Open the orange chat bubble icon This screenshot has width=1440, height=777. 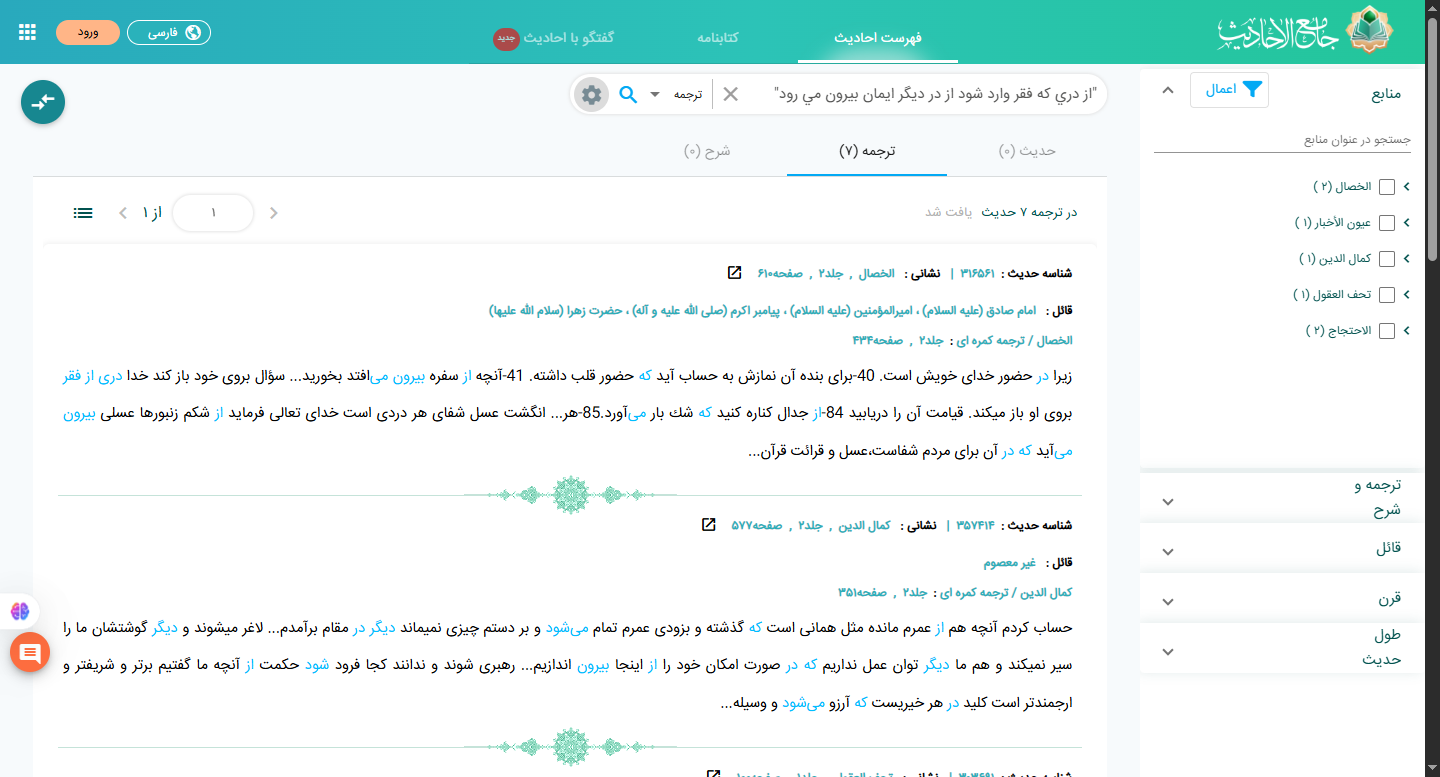point(30,653)
